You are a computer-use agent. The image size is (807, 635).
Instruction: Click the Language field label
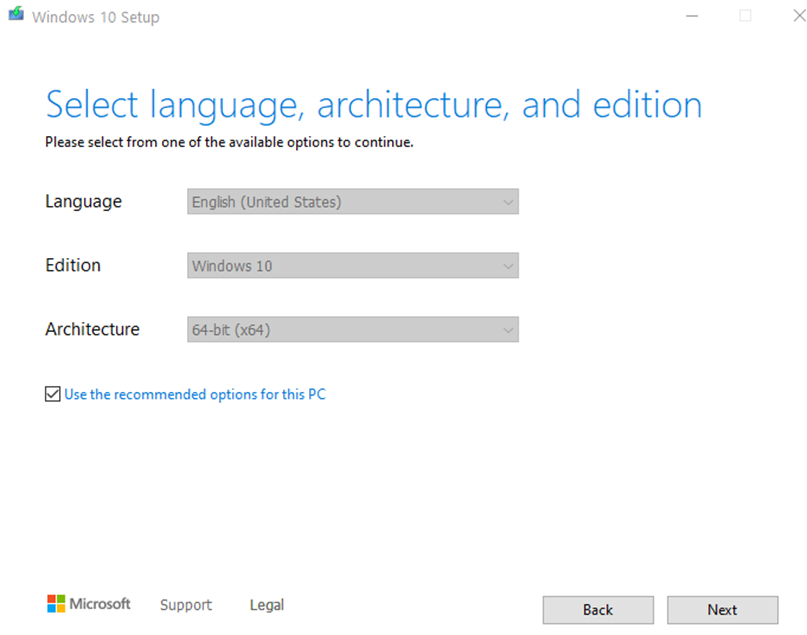pos(83,202)
